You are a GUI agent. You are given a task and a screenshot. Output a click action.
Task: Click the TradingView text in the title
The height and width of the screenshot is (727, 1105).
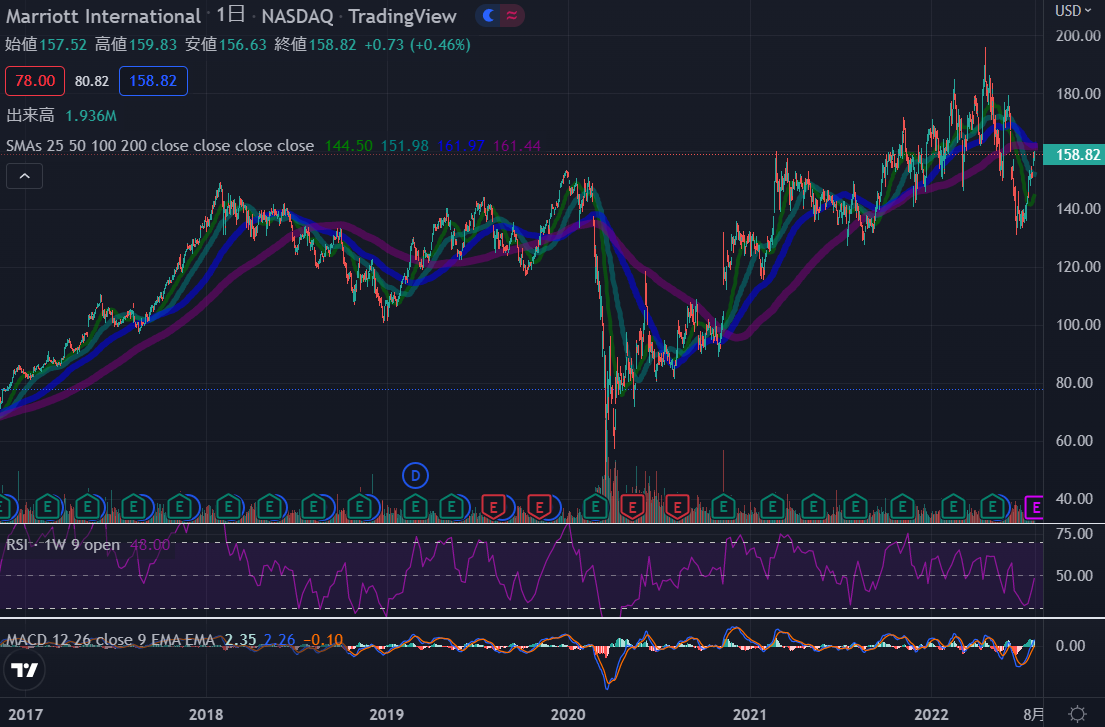tap(402, 16)
